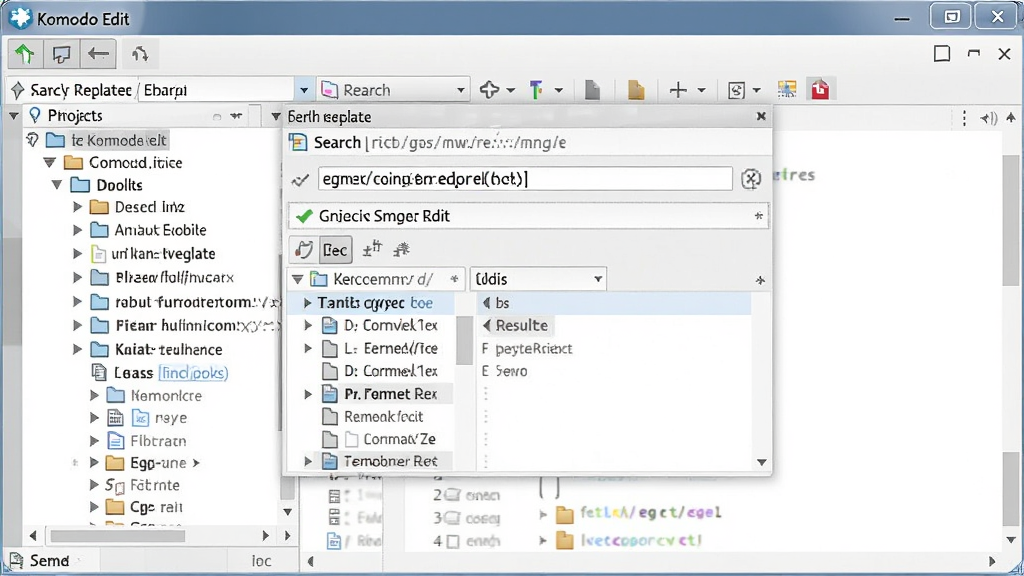Image resolution: width=1024 pixels, height=576 pixels.
Task: Expand Pr. Femet Rex row
Action: tap(308, 394)
